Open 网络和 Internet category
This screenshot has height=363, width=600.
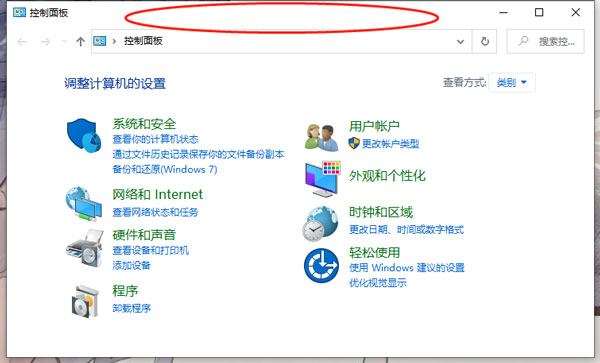coord(158,194)
